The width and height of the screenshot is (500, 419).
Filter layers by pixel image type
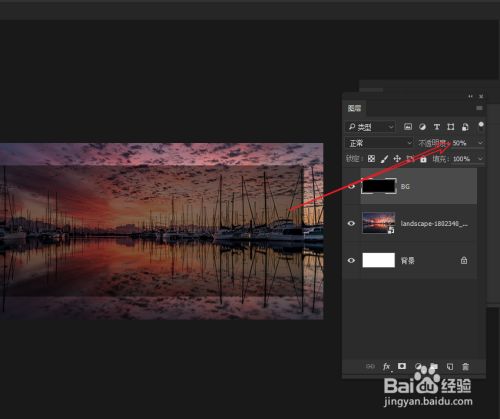408,127
